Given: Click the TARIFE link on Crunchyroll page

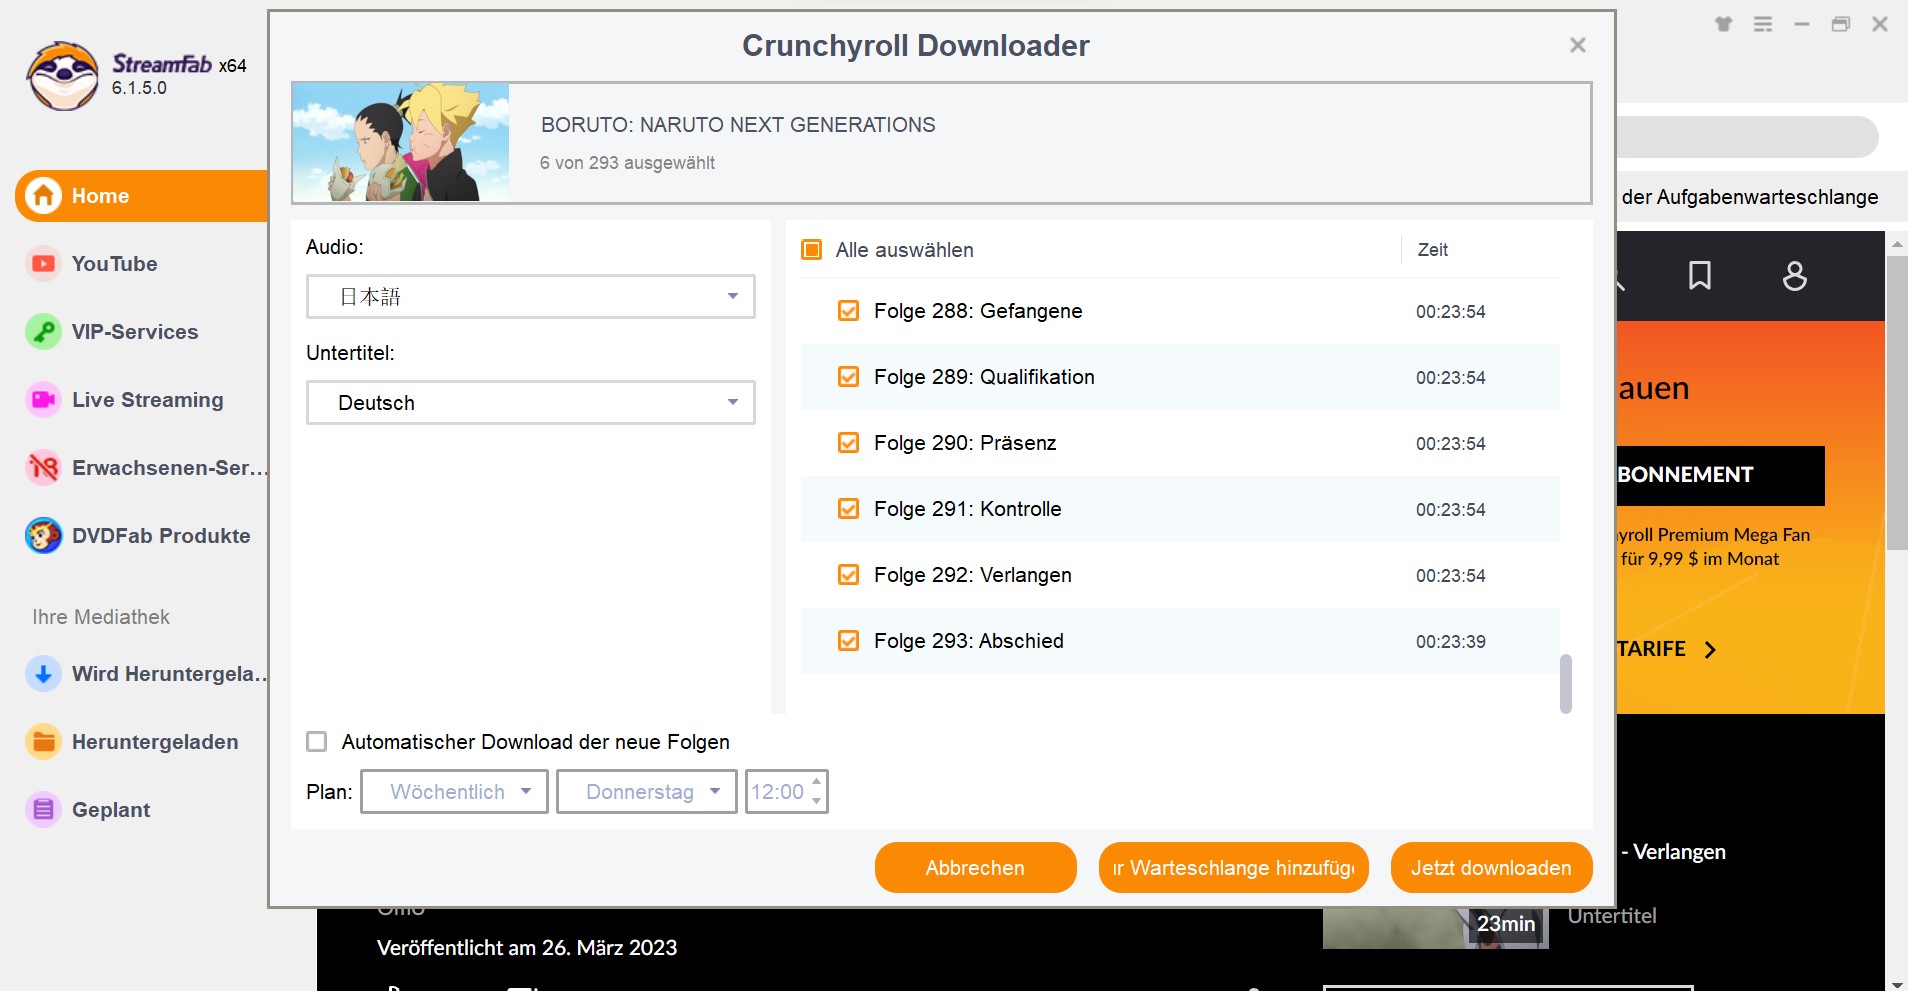Looking at the screenshot, I should (1651, 649).
